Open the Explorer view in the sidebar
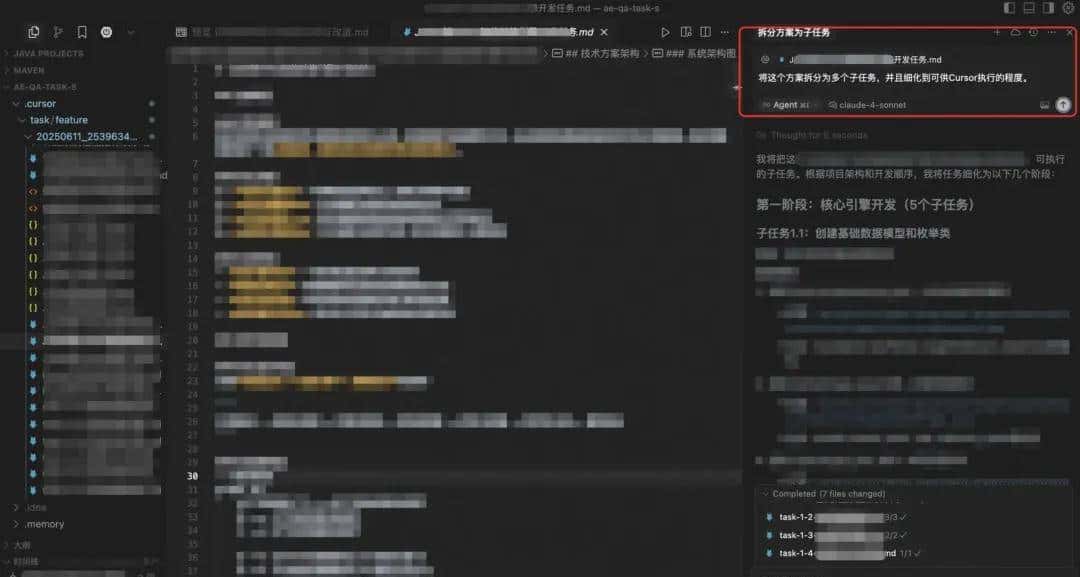The image size is (1080, 577). point(35,32)
